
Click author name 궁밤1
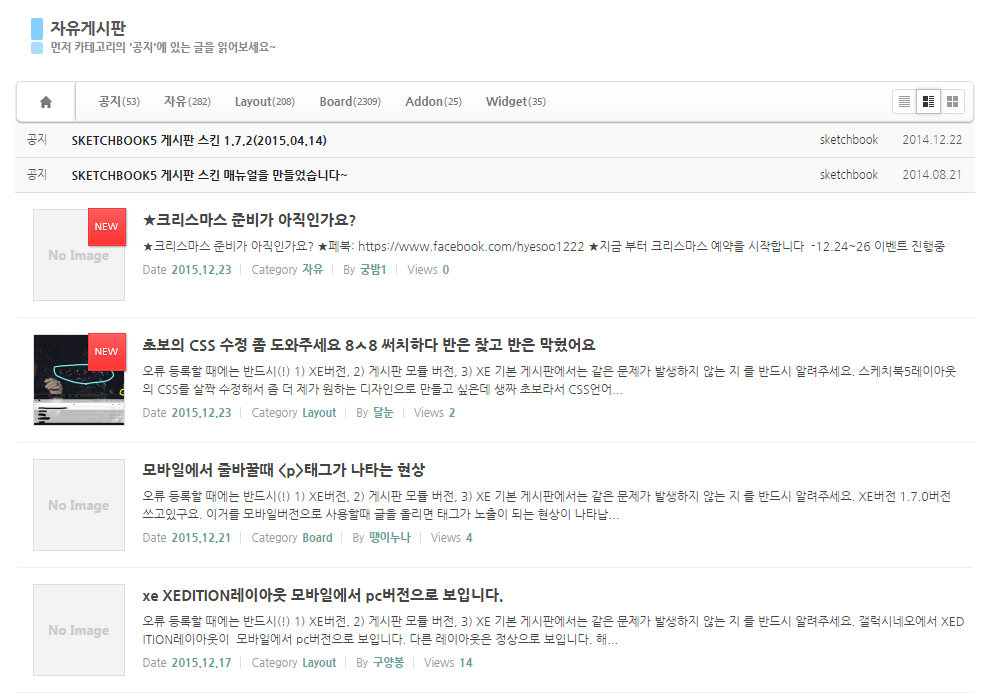coord(373,270)
